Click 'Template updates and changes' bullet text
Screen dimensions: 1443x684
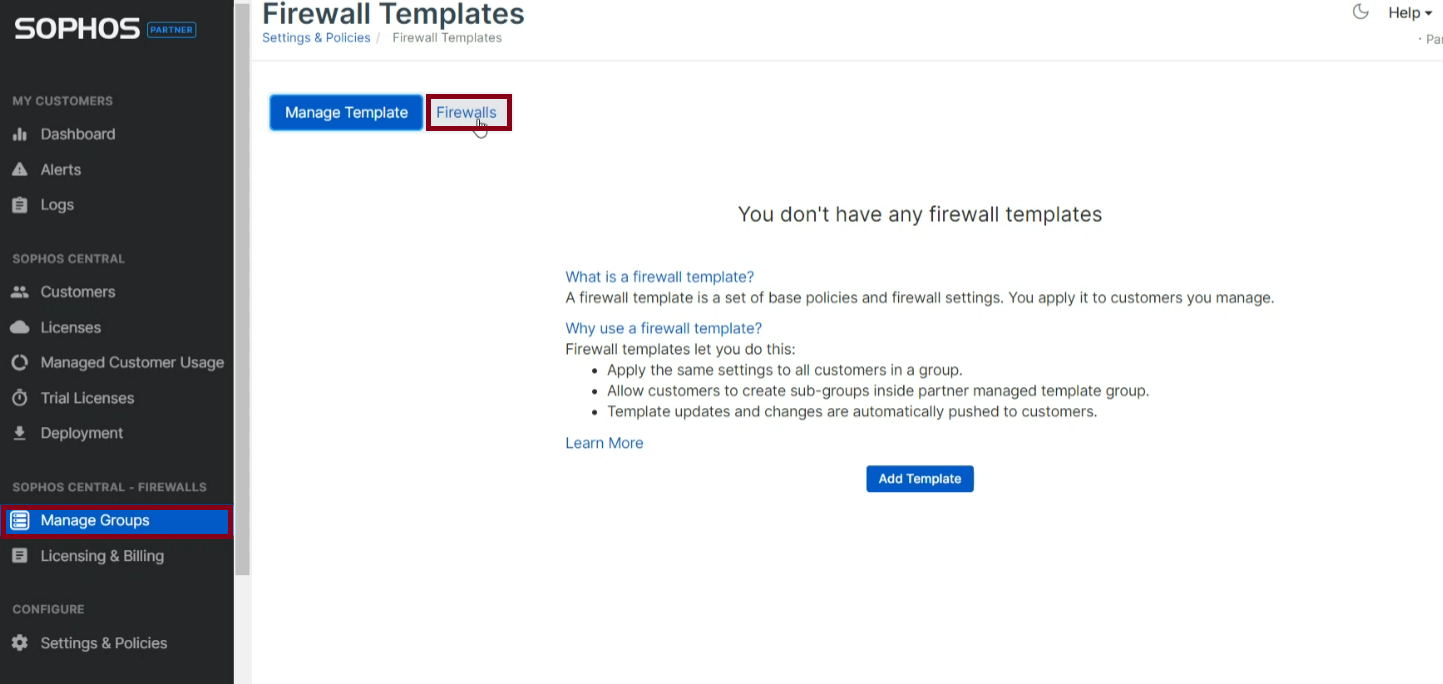point(852,412)
